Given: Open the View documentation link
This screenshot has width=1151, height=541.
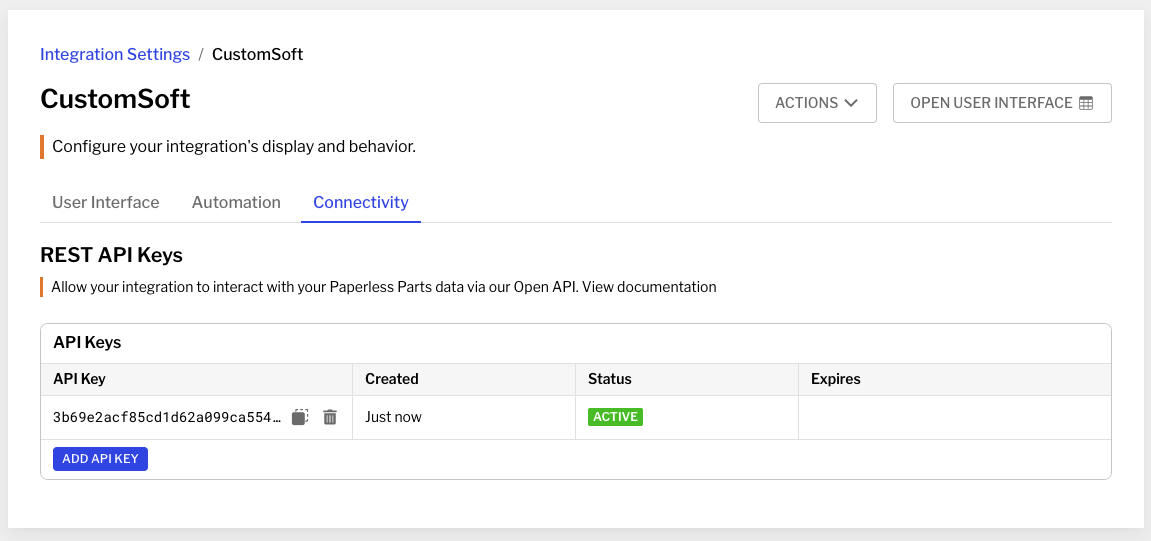Looking at the screenshot, I should click(x=650, y=287).
